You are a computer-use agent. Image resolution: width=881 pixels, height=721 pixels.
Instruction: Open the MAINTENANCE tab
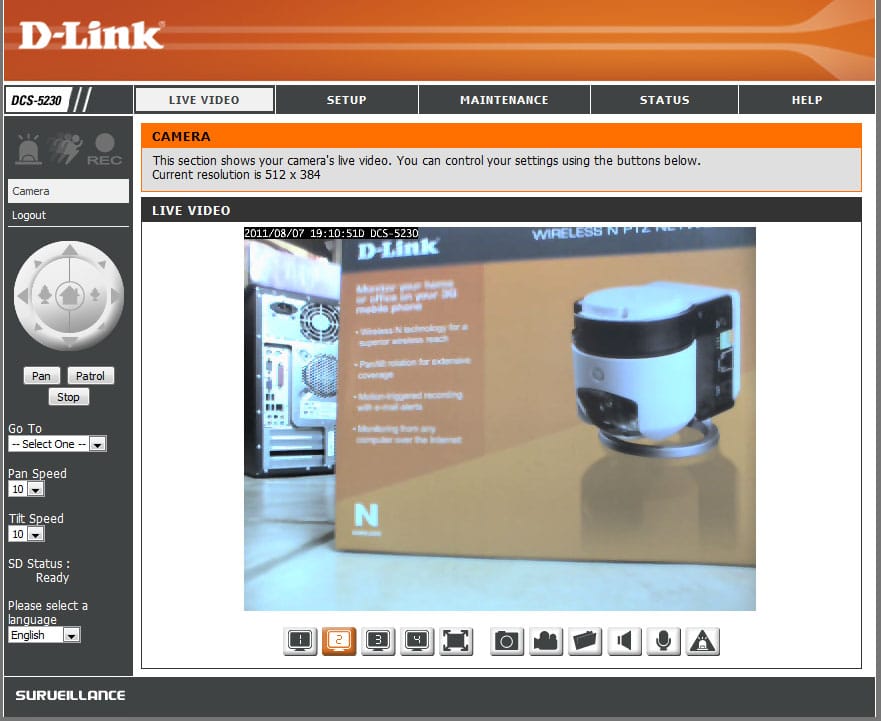coord(504,100)
